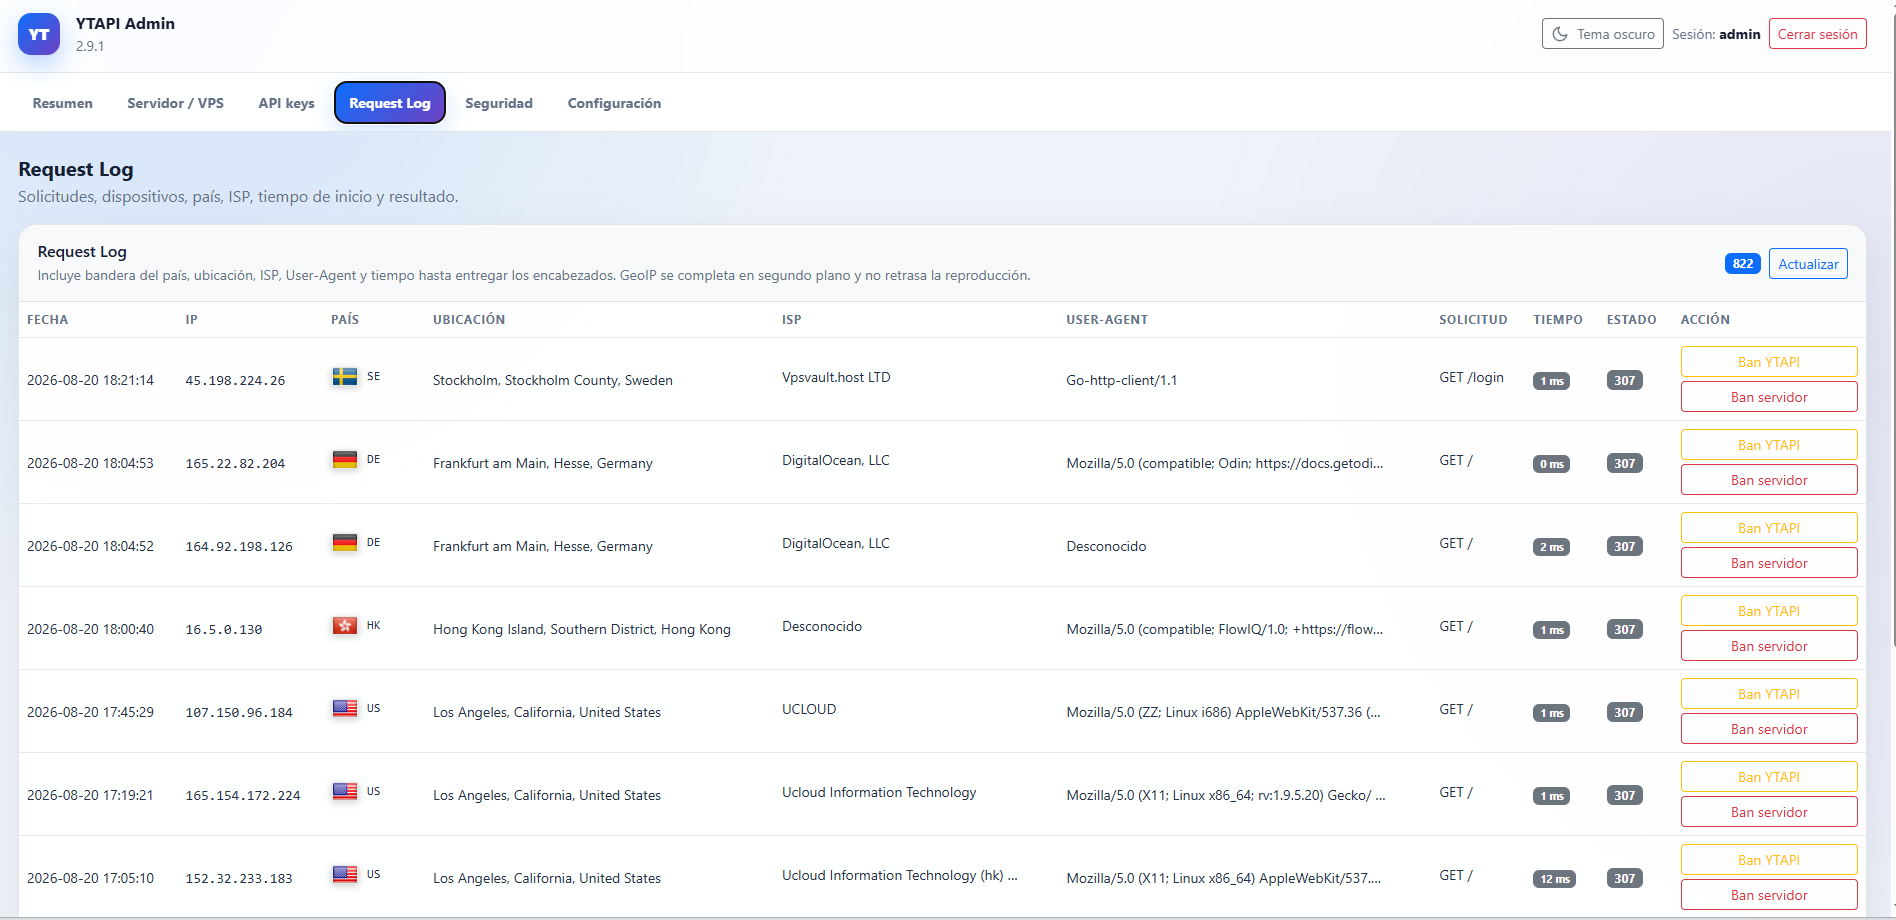Viewport: 1896px width, 920px height.
Task: Click the Actualizar button
Action: [x=1808, y=264]
